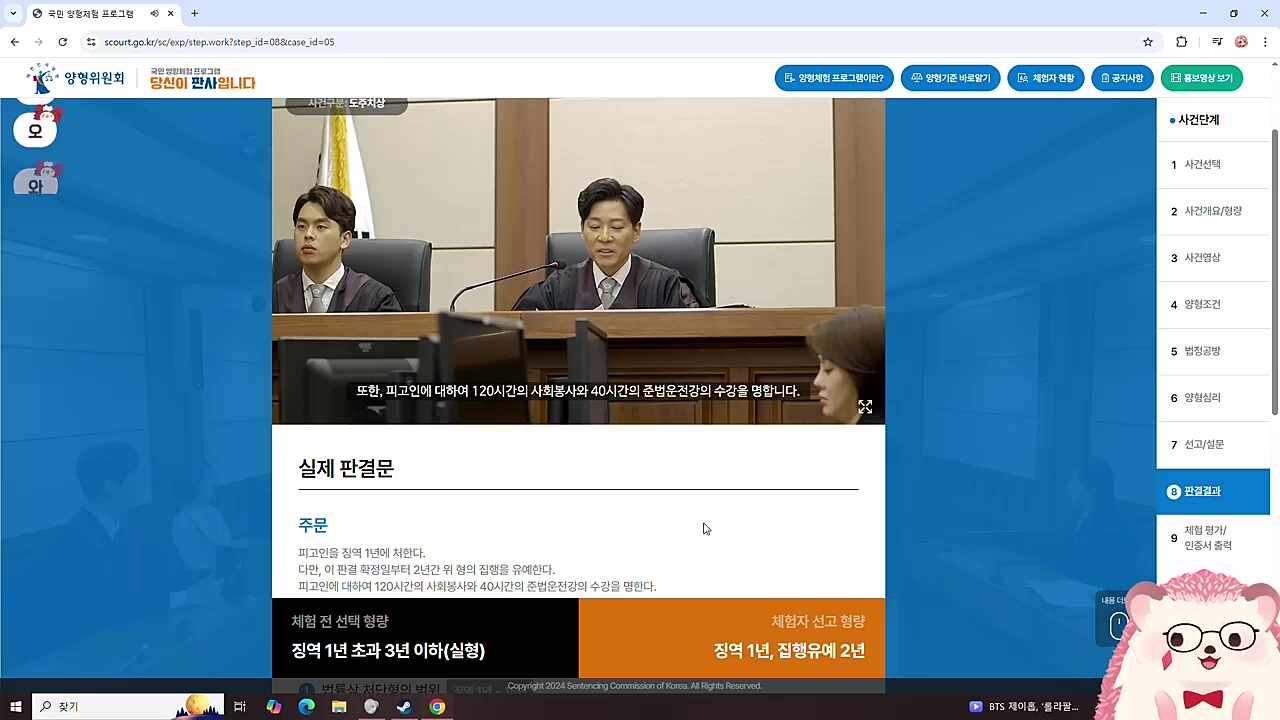The width and height of the screenshot is (1280, 720).
Task: Open Copilot from the taskbar
Action: (273, 707)
